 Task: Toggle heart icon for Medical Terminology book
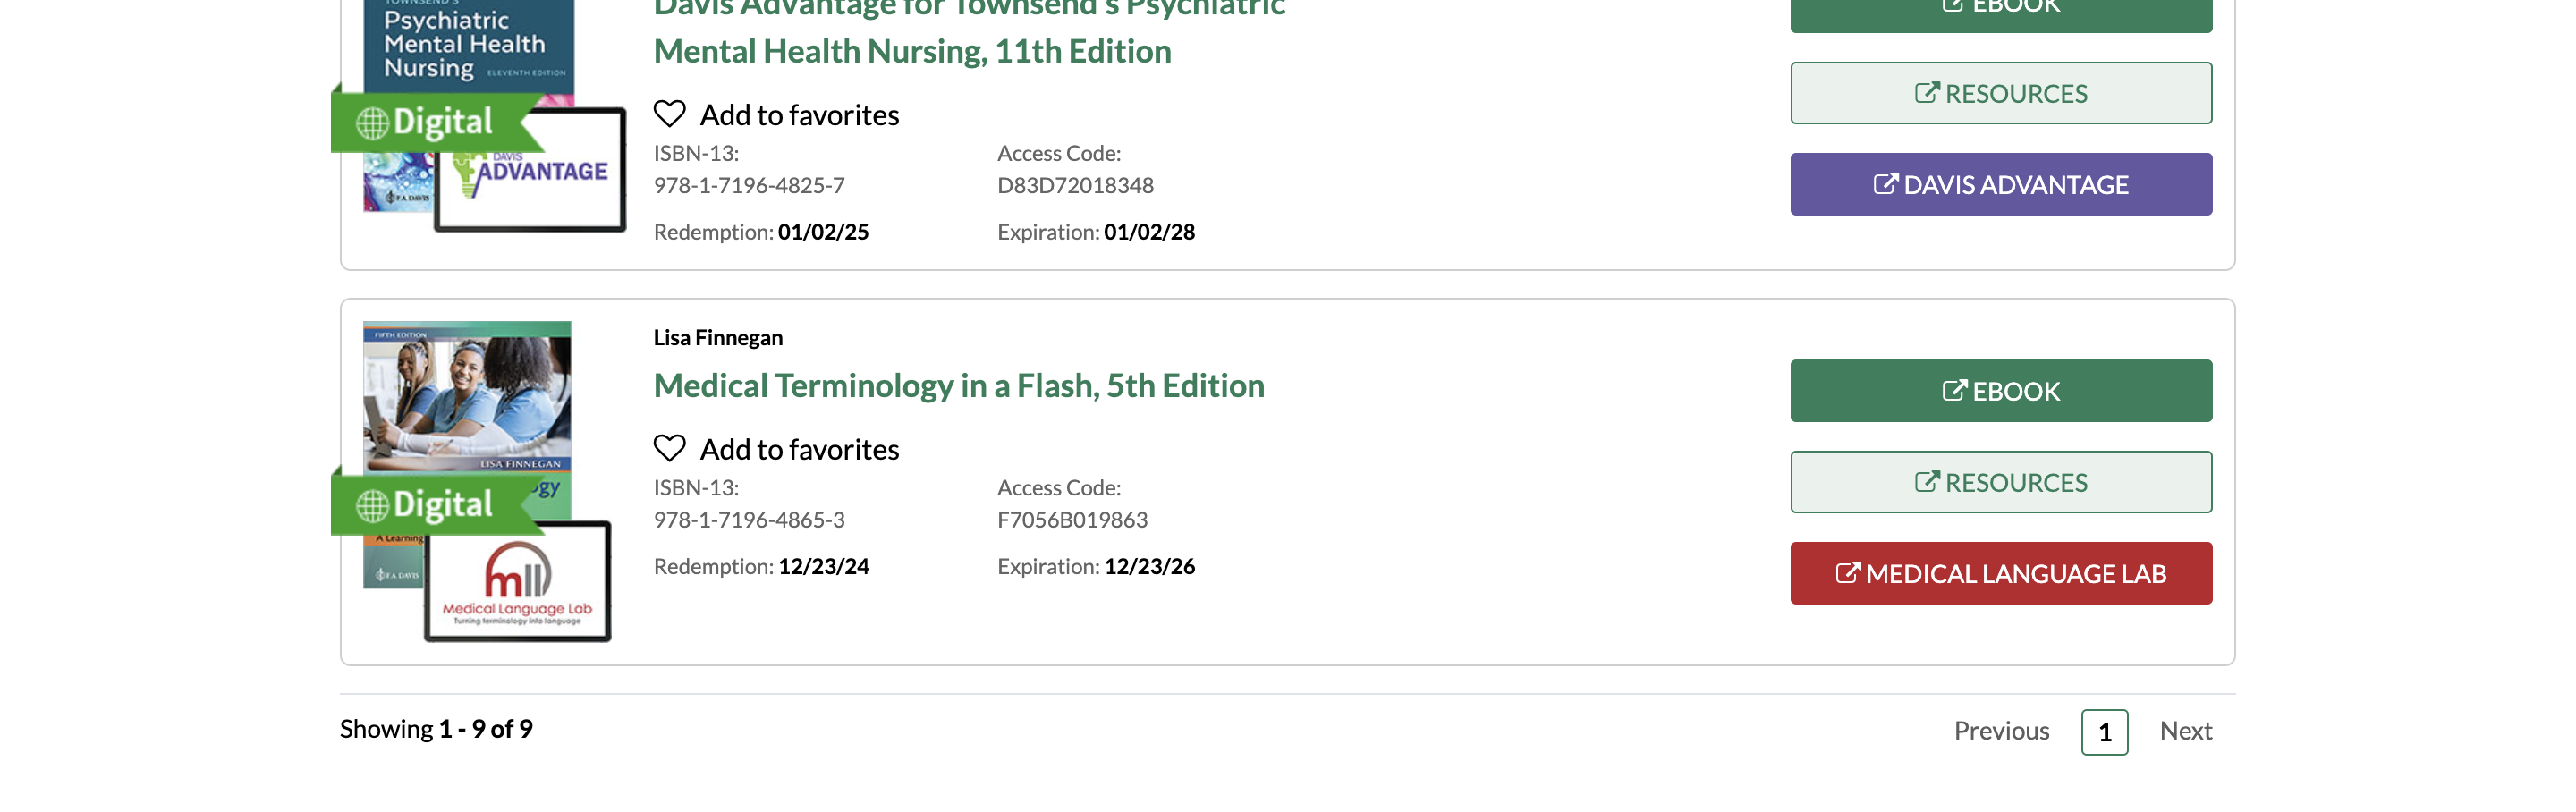click(669, 448)
